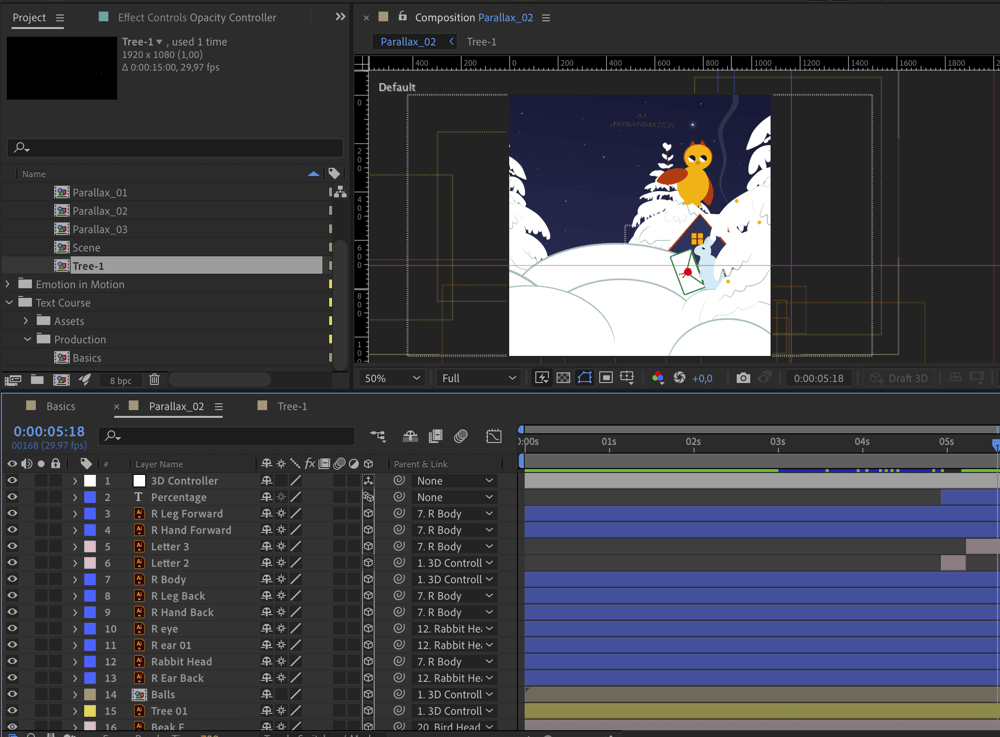This screenshot has width=1000, height=737.
Task: Click the show channel RGB icon
Action: 658,378
